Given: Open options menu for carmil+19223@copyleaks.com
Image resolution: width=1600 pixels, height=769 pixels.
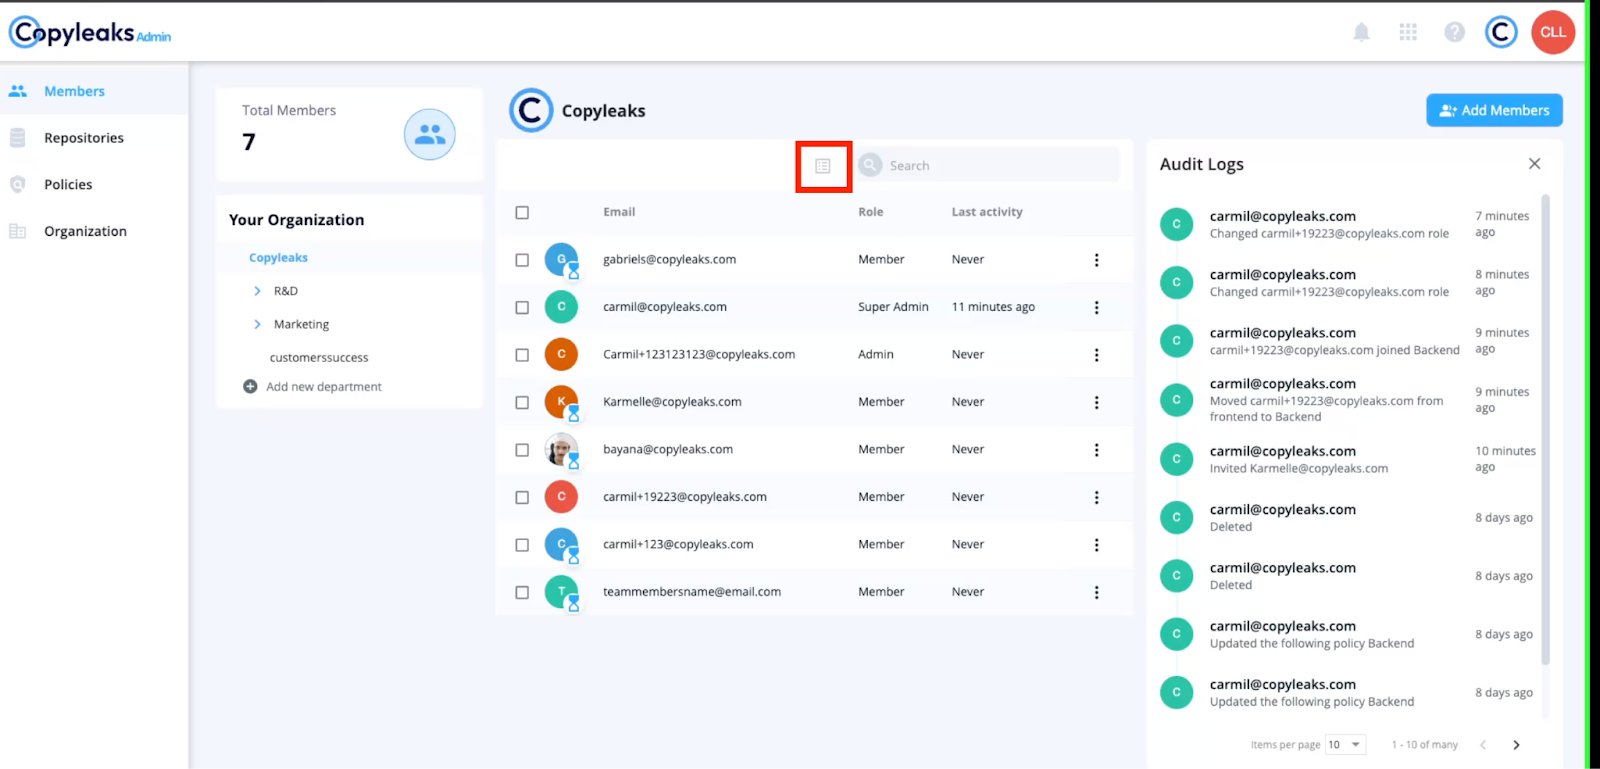Looking at the screenshot, I should [1096, 498].
